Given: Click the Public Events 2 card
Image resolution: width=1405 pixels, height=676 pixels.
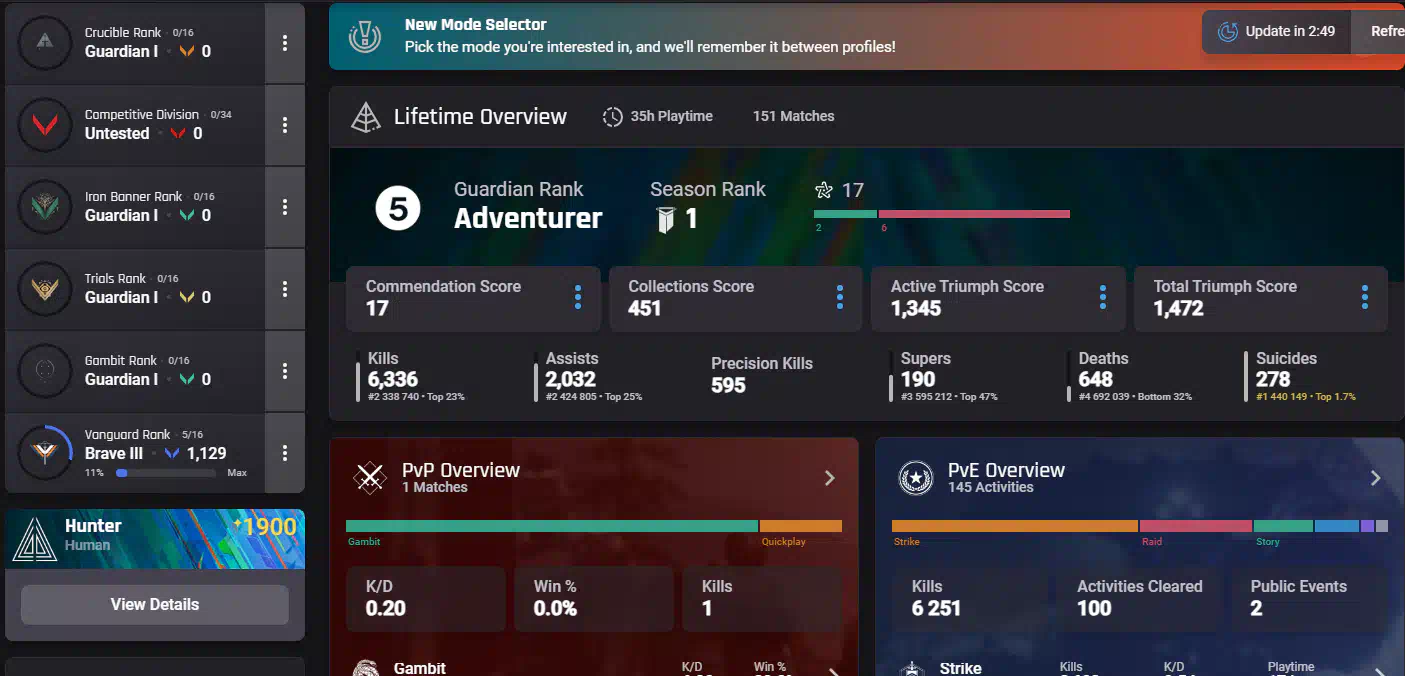Looking at the screenshot, I should [1311, 599].
